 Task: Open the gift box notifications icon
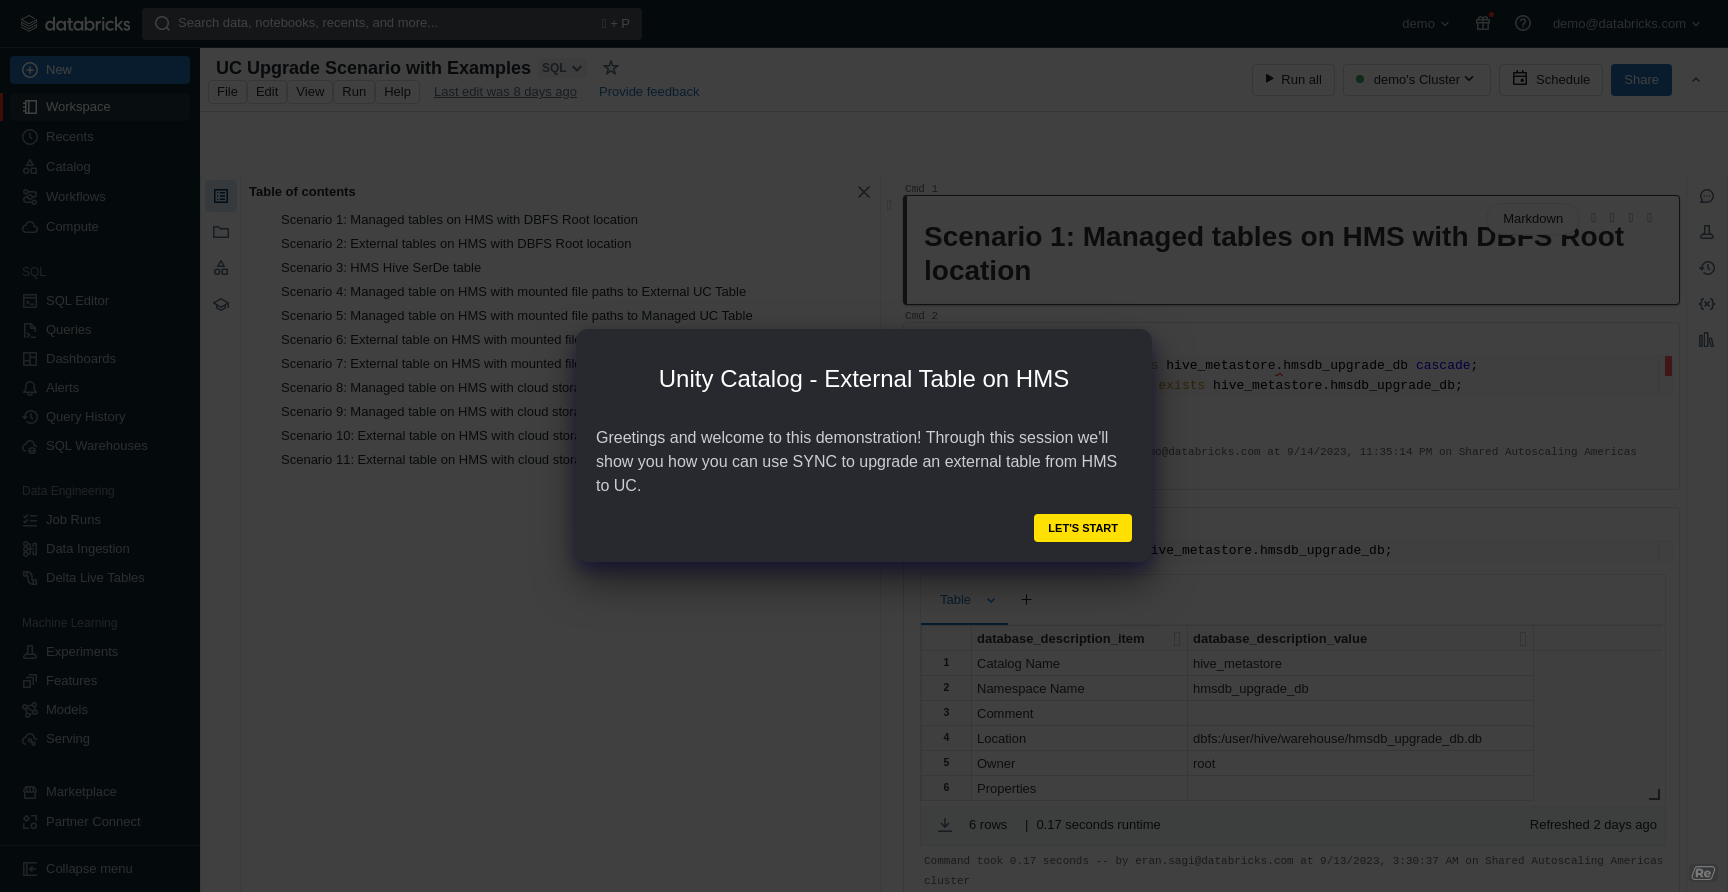(1483, 23)
